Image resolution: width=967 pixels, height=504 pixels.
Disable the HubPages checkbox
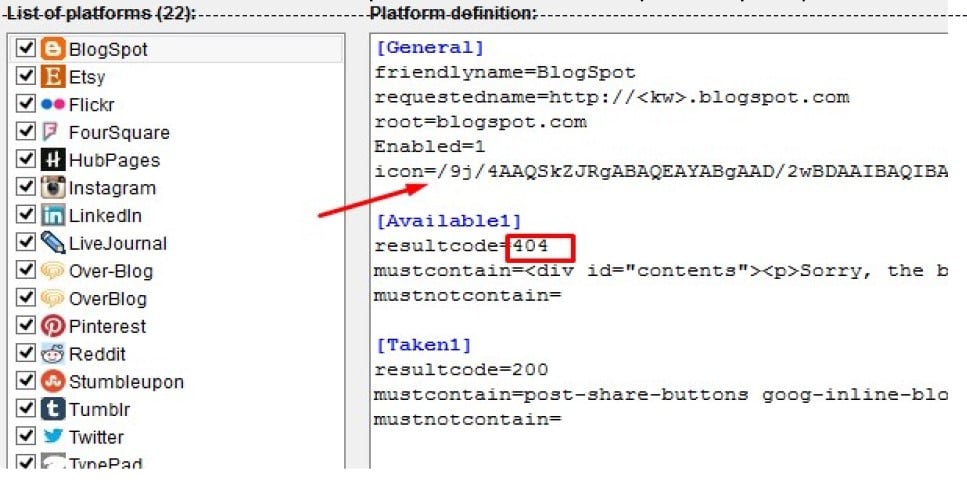25,159
